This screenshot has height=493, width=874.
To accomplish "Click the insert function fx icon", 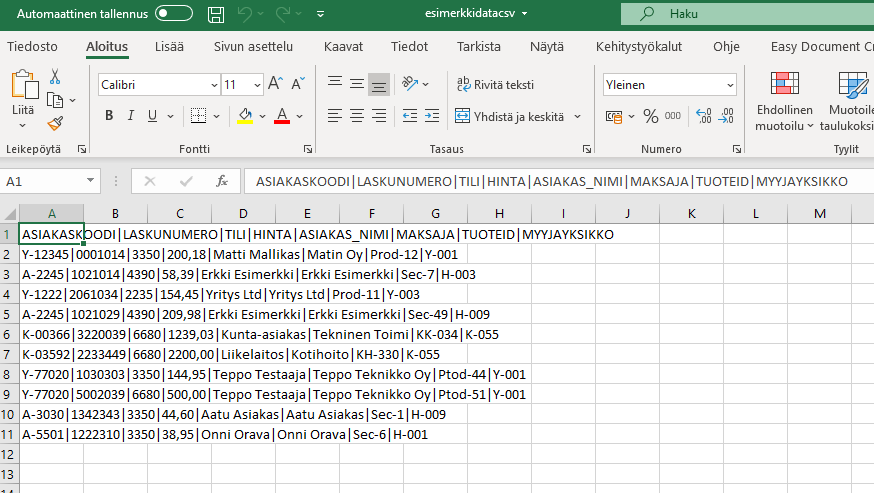I will coord(222,181).
